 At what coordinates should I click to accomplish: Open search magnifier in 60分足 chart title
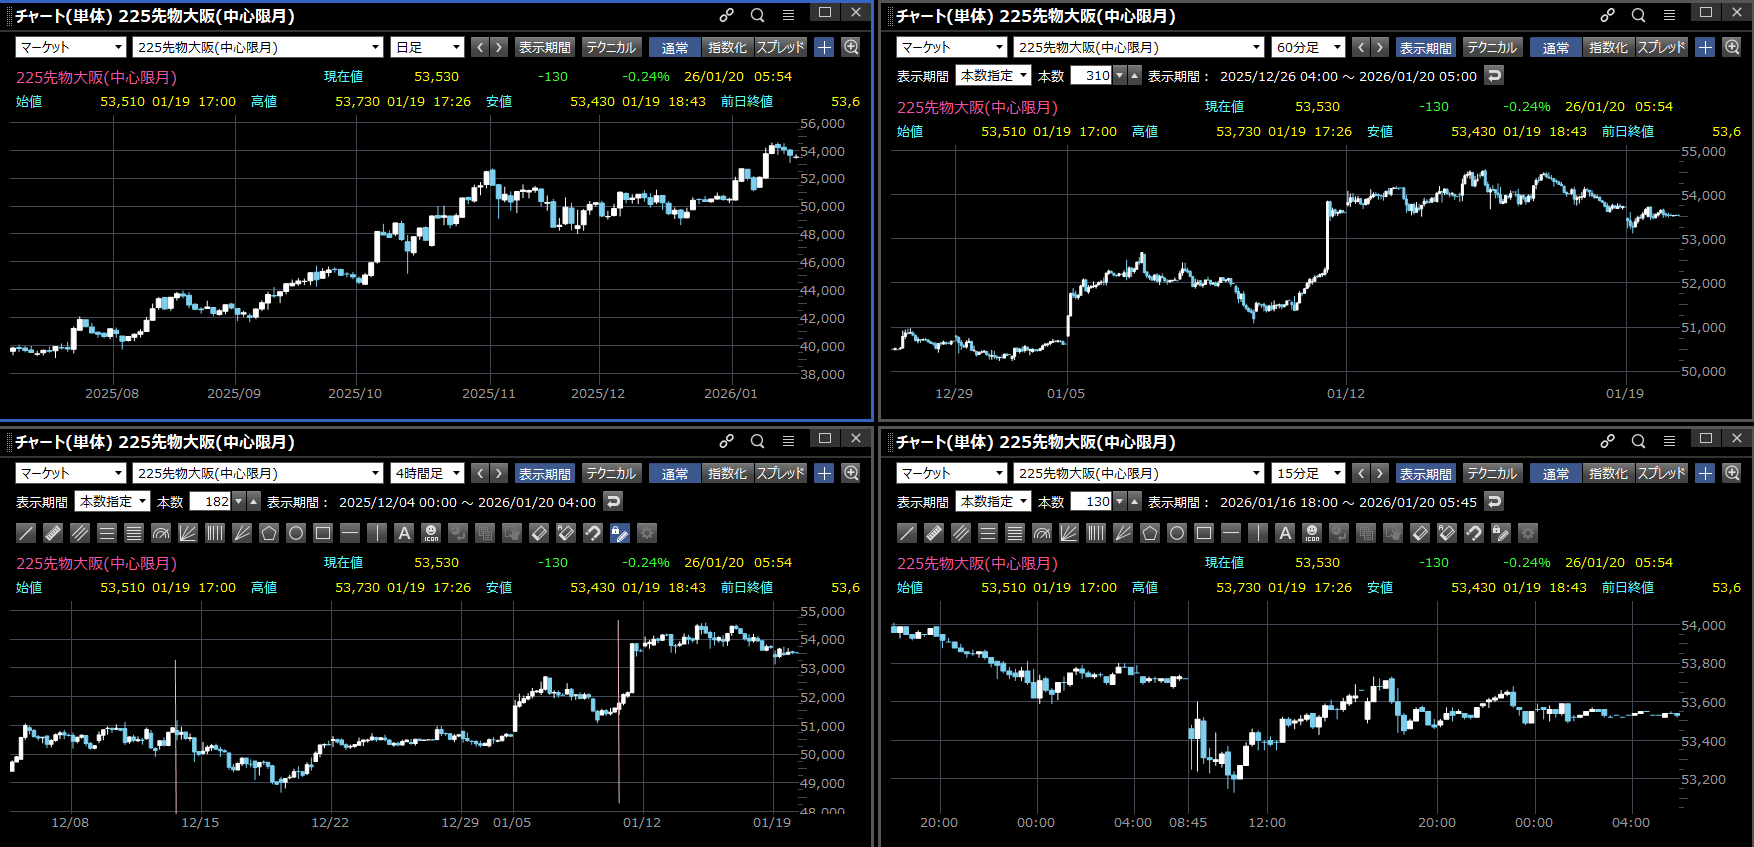[x=1638, y=15]
